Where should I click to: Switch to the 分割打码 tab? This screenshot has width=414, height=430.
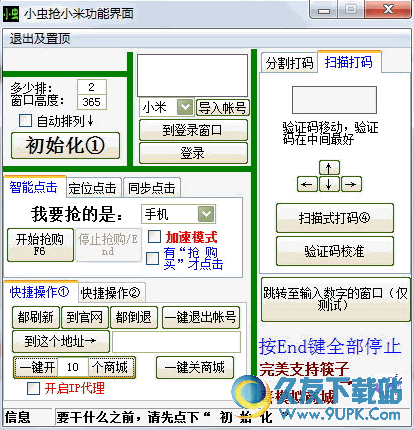click(289, 63)
